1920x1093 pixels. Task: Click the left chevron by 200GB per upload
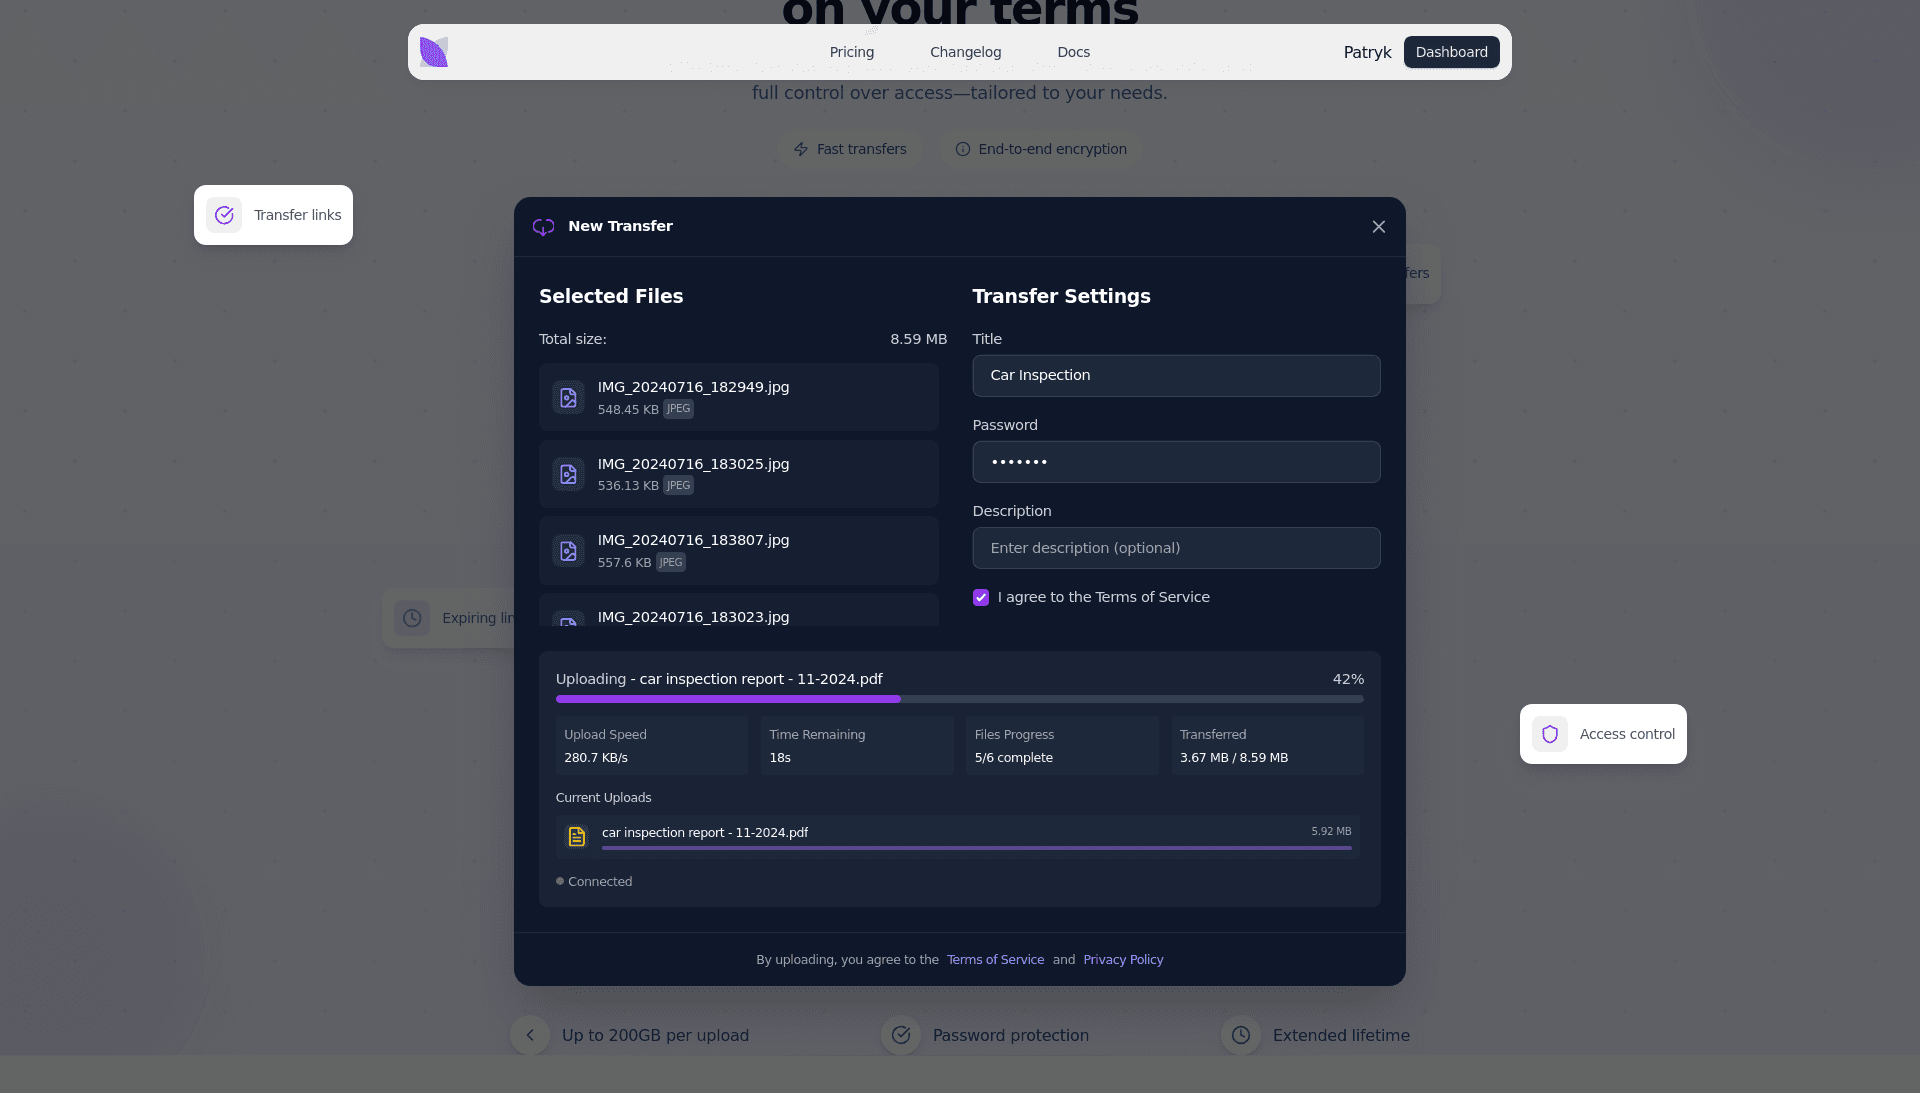pyautogui.click(x=530, y=1035)
